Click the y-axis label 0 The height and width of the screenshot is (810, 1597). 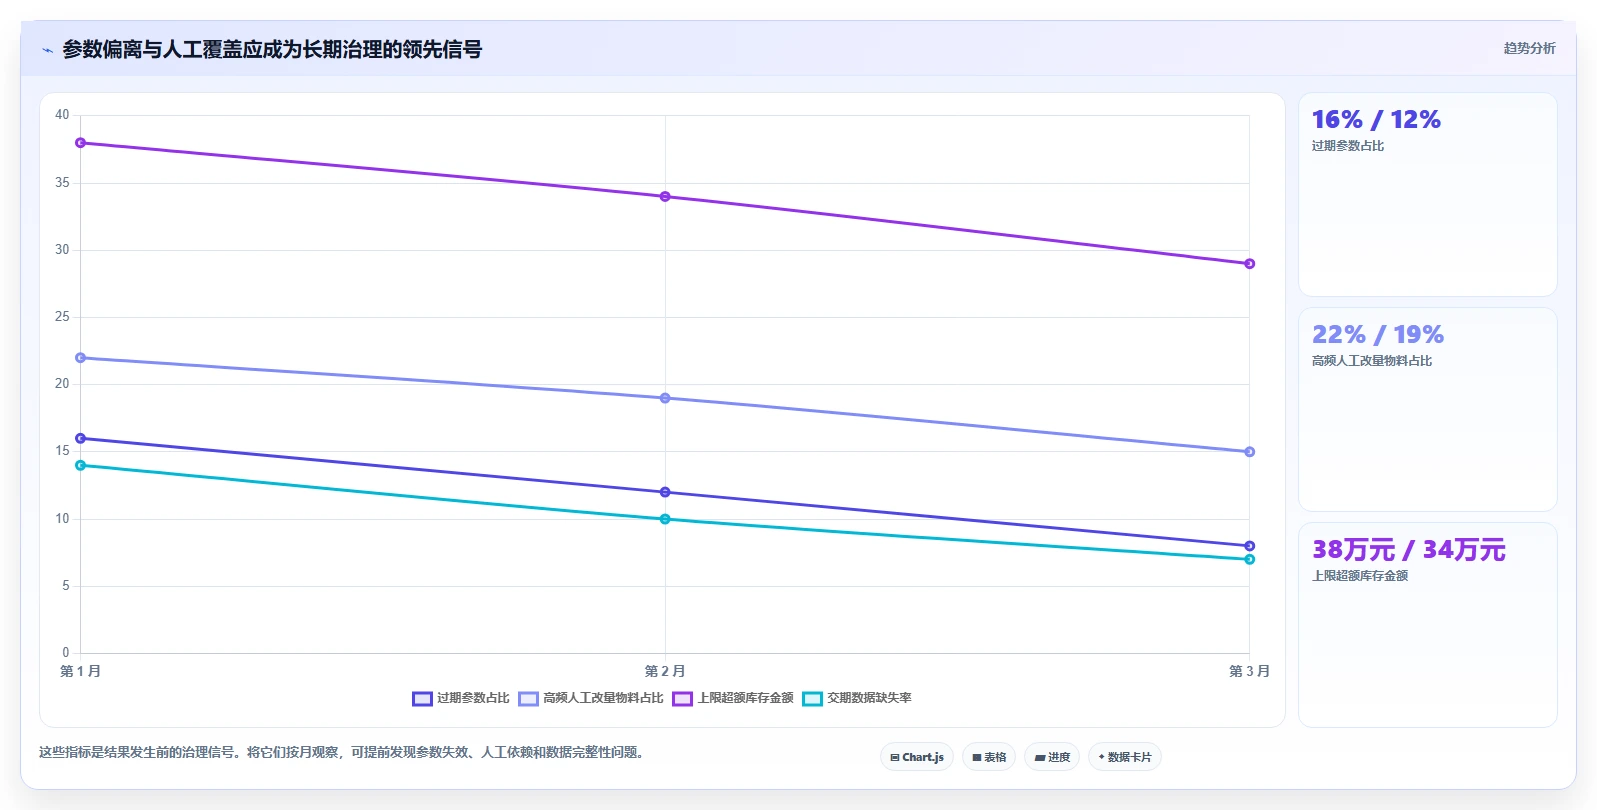pyautogui.click(x=66, y=653)
